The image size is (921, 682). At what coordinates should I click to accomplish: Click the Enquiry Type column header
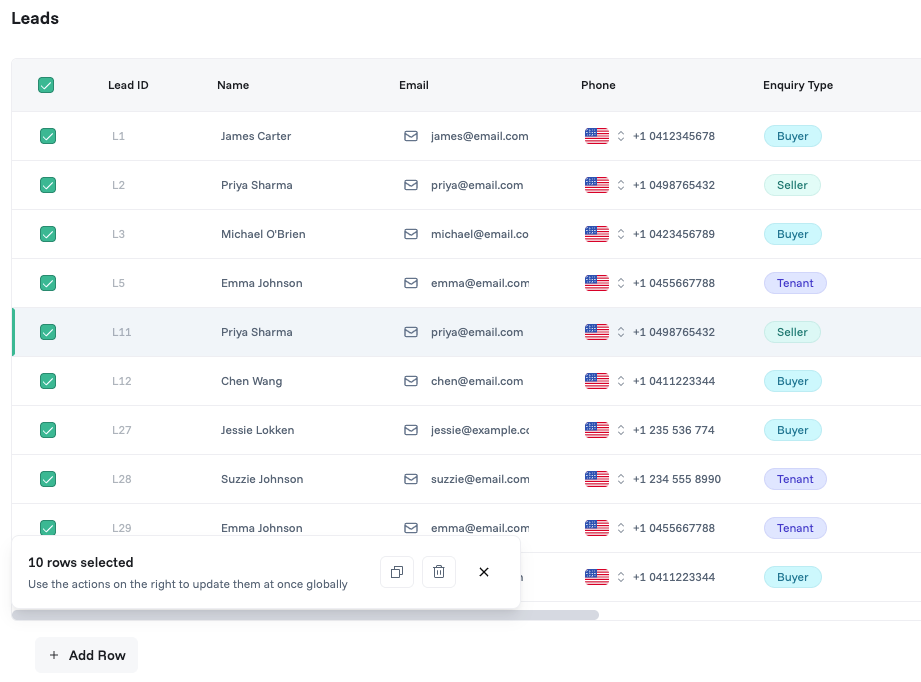coord(798,85)
